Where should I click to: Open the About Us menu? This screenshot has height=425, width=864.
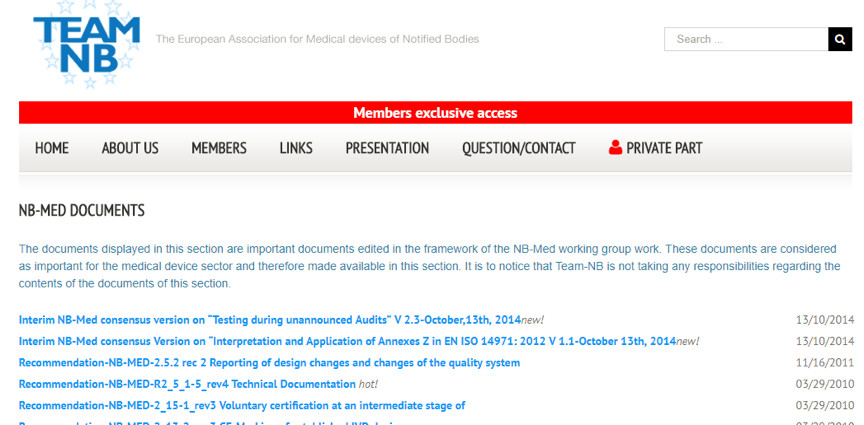click(130, 148)
